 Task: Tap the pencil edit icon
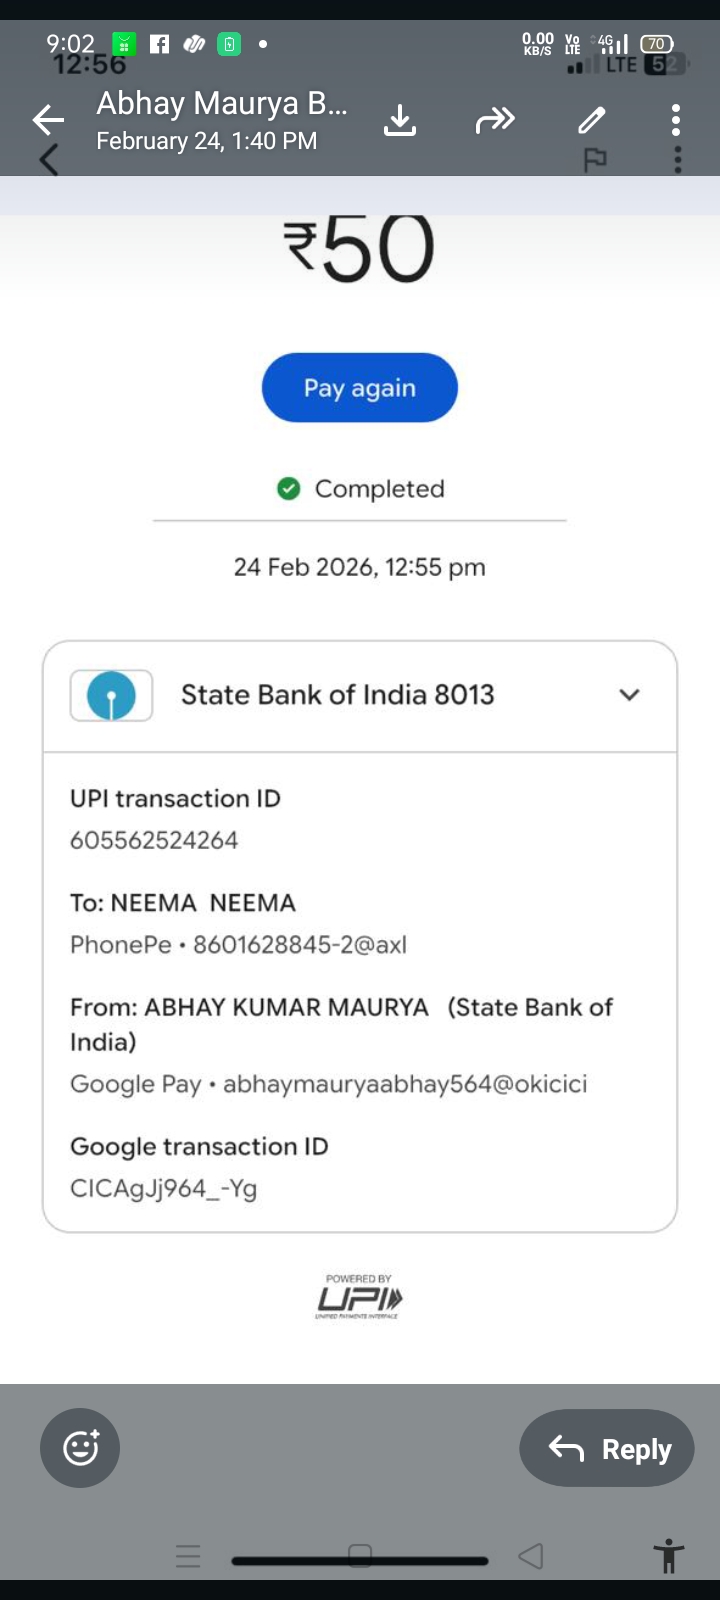(592, 121)
